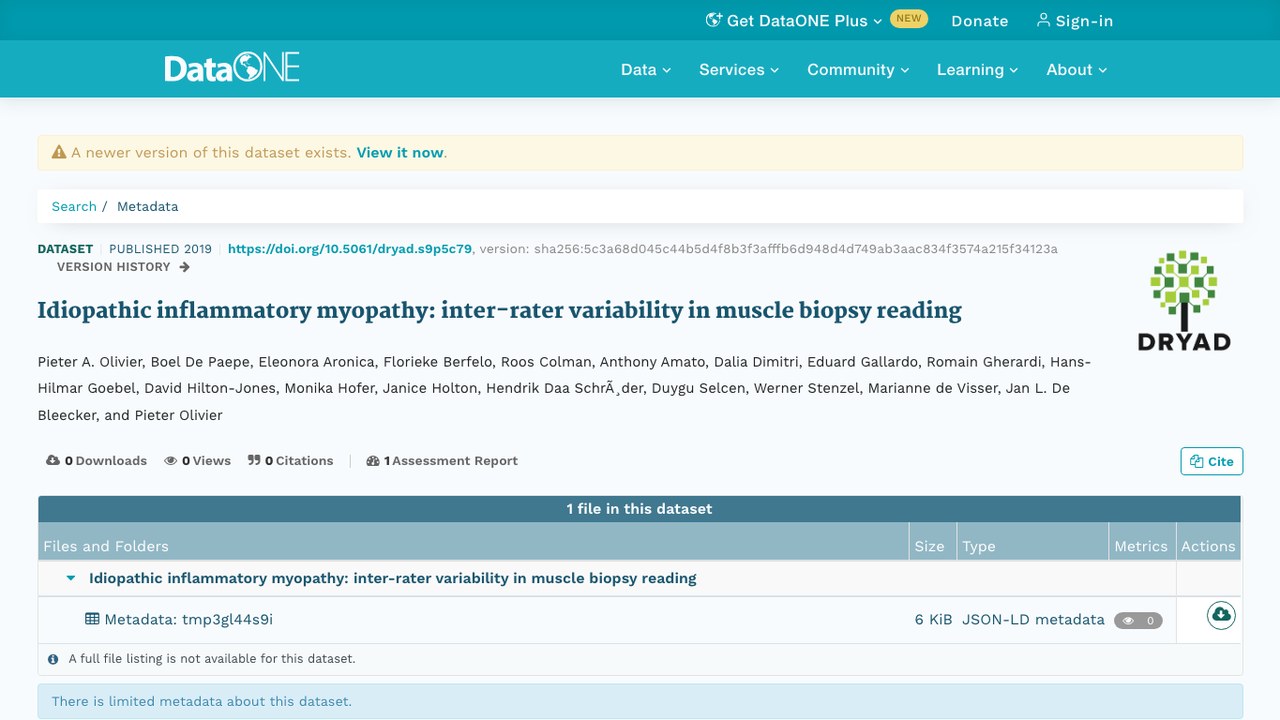
Task: Click the globe icon beside Get DataONE Plus
Action: (x=713, y=20)
